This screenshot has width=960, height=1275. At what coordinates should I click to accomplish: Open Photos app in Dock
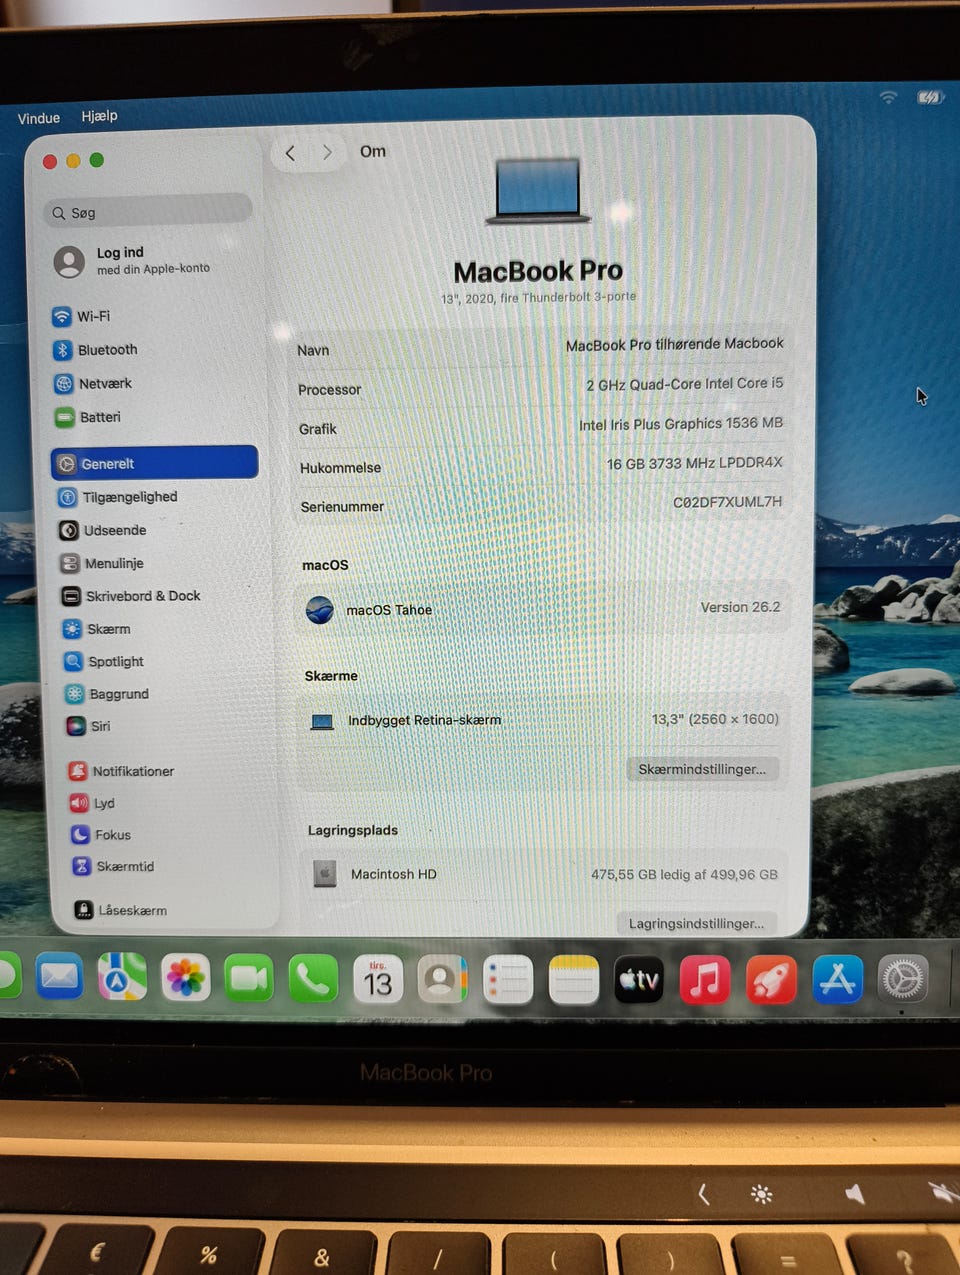185,978
